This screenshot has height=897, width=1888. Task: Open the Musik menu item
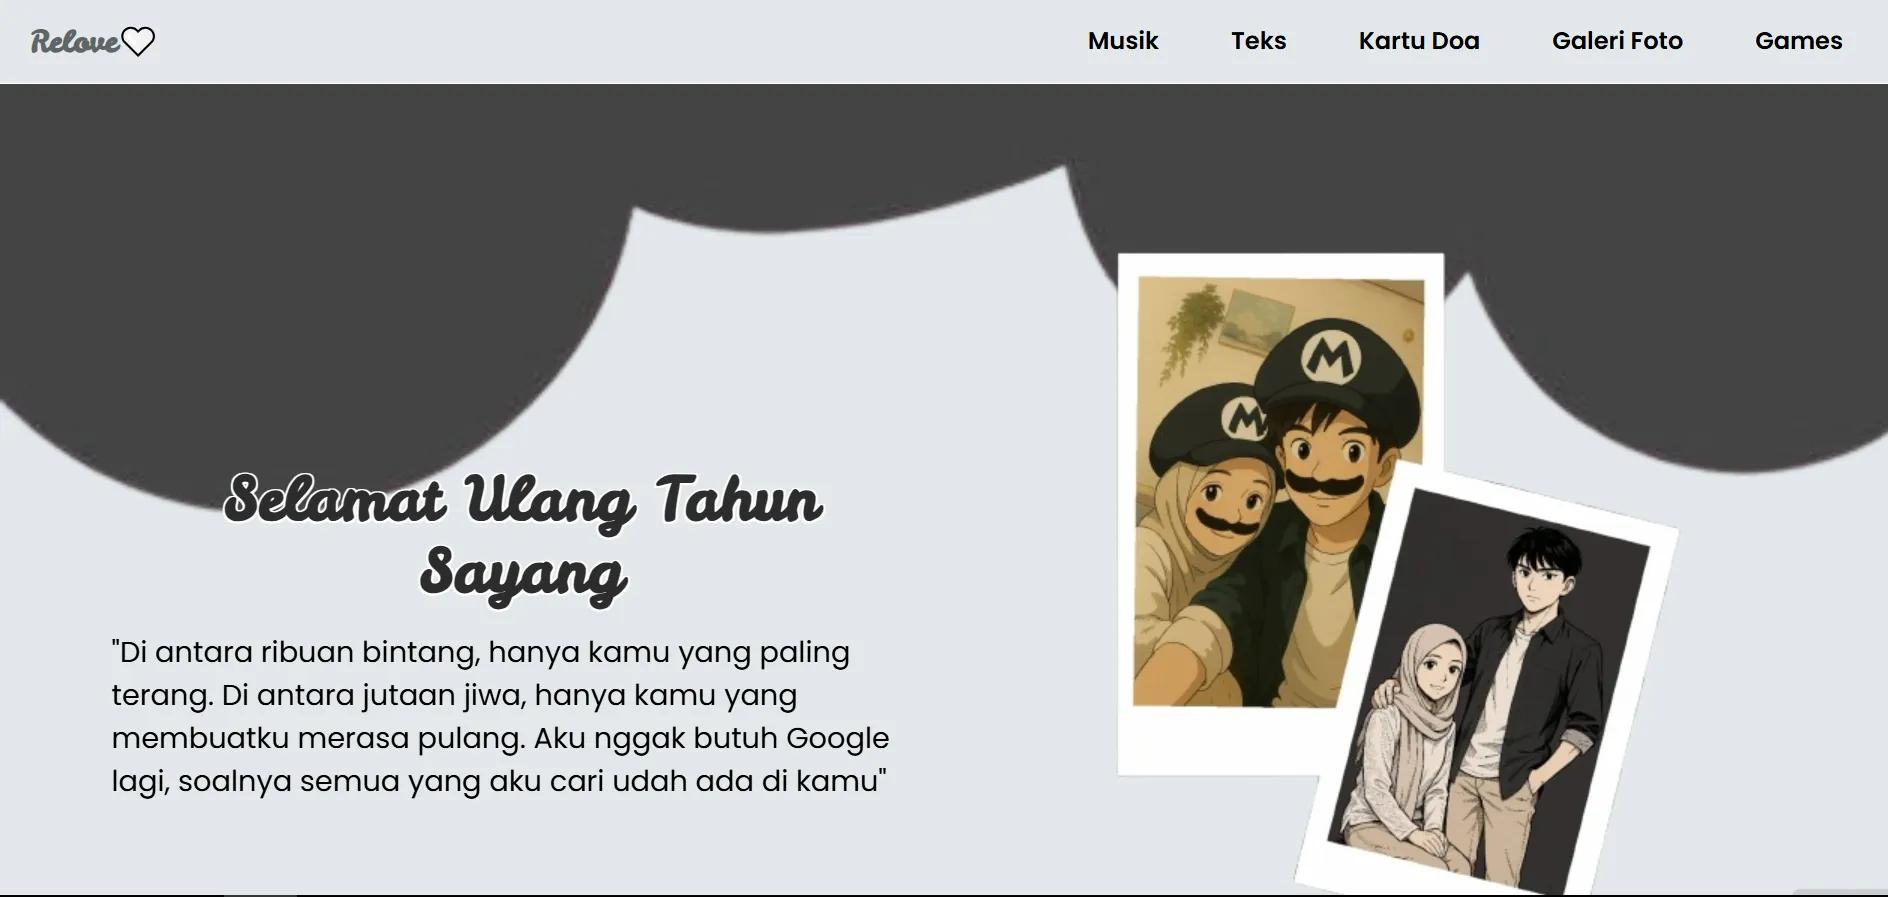[x=1122, y=41]
